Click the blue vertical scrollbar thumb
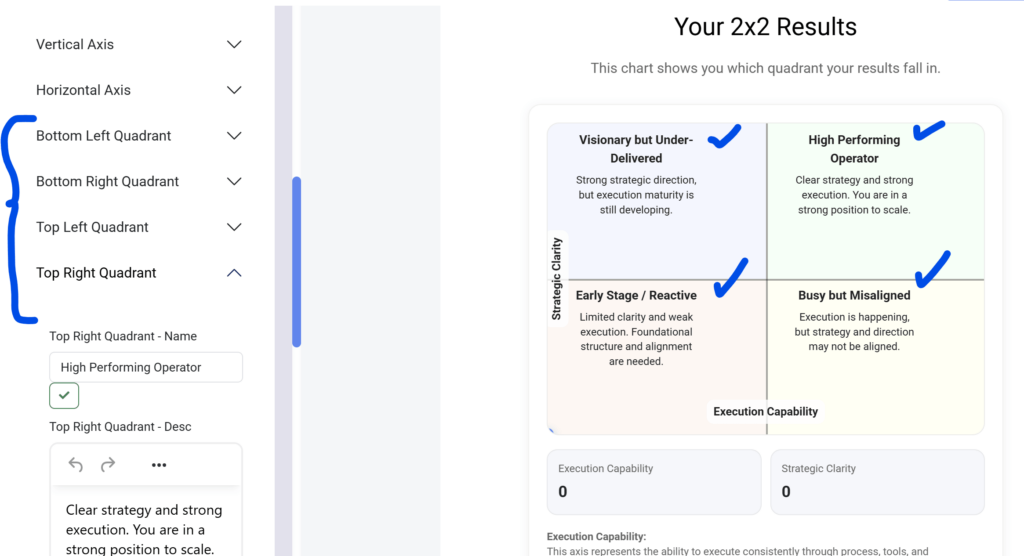The width and height of the screenshot is (1024, 556). pos(296,262)
